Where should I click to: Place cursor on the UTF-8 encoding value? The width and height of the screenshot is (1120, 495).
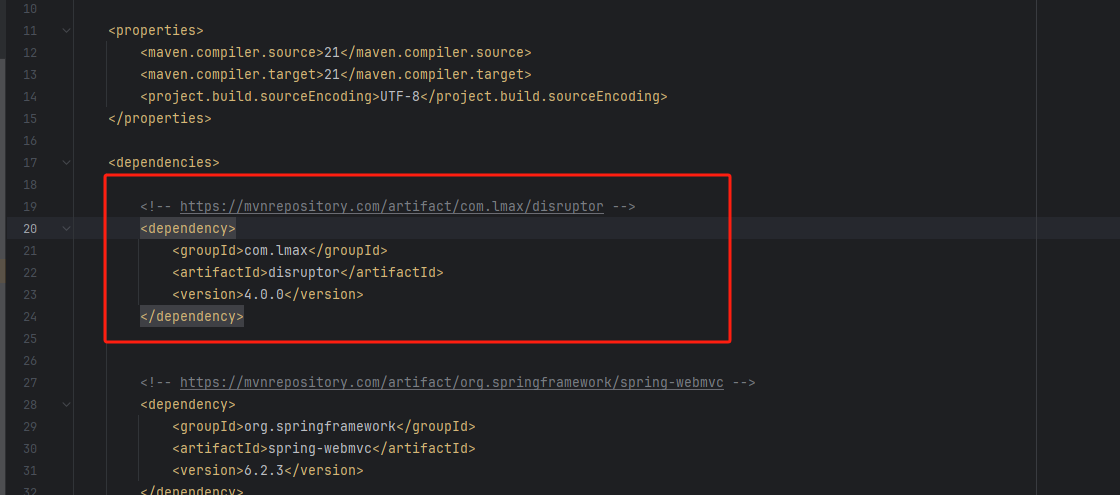click(399, 96)
